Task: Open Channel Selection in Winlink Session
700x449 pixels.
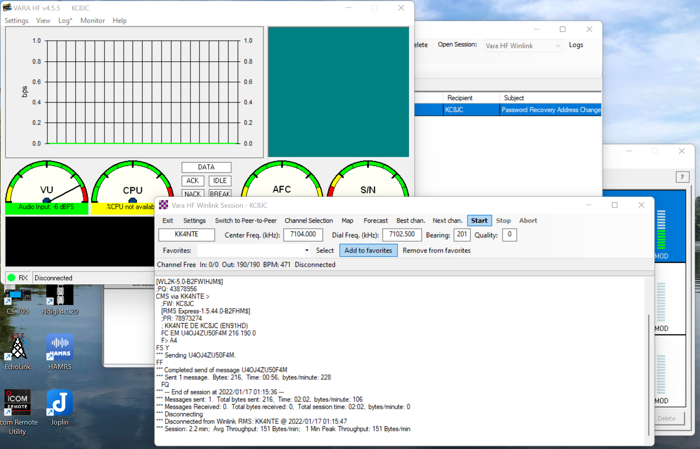Action: tap(308, 220)
